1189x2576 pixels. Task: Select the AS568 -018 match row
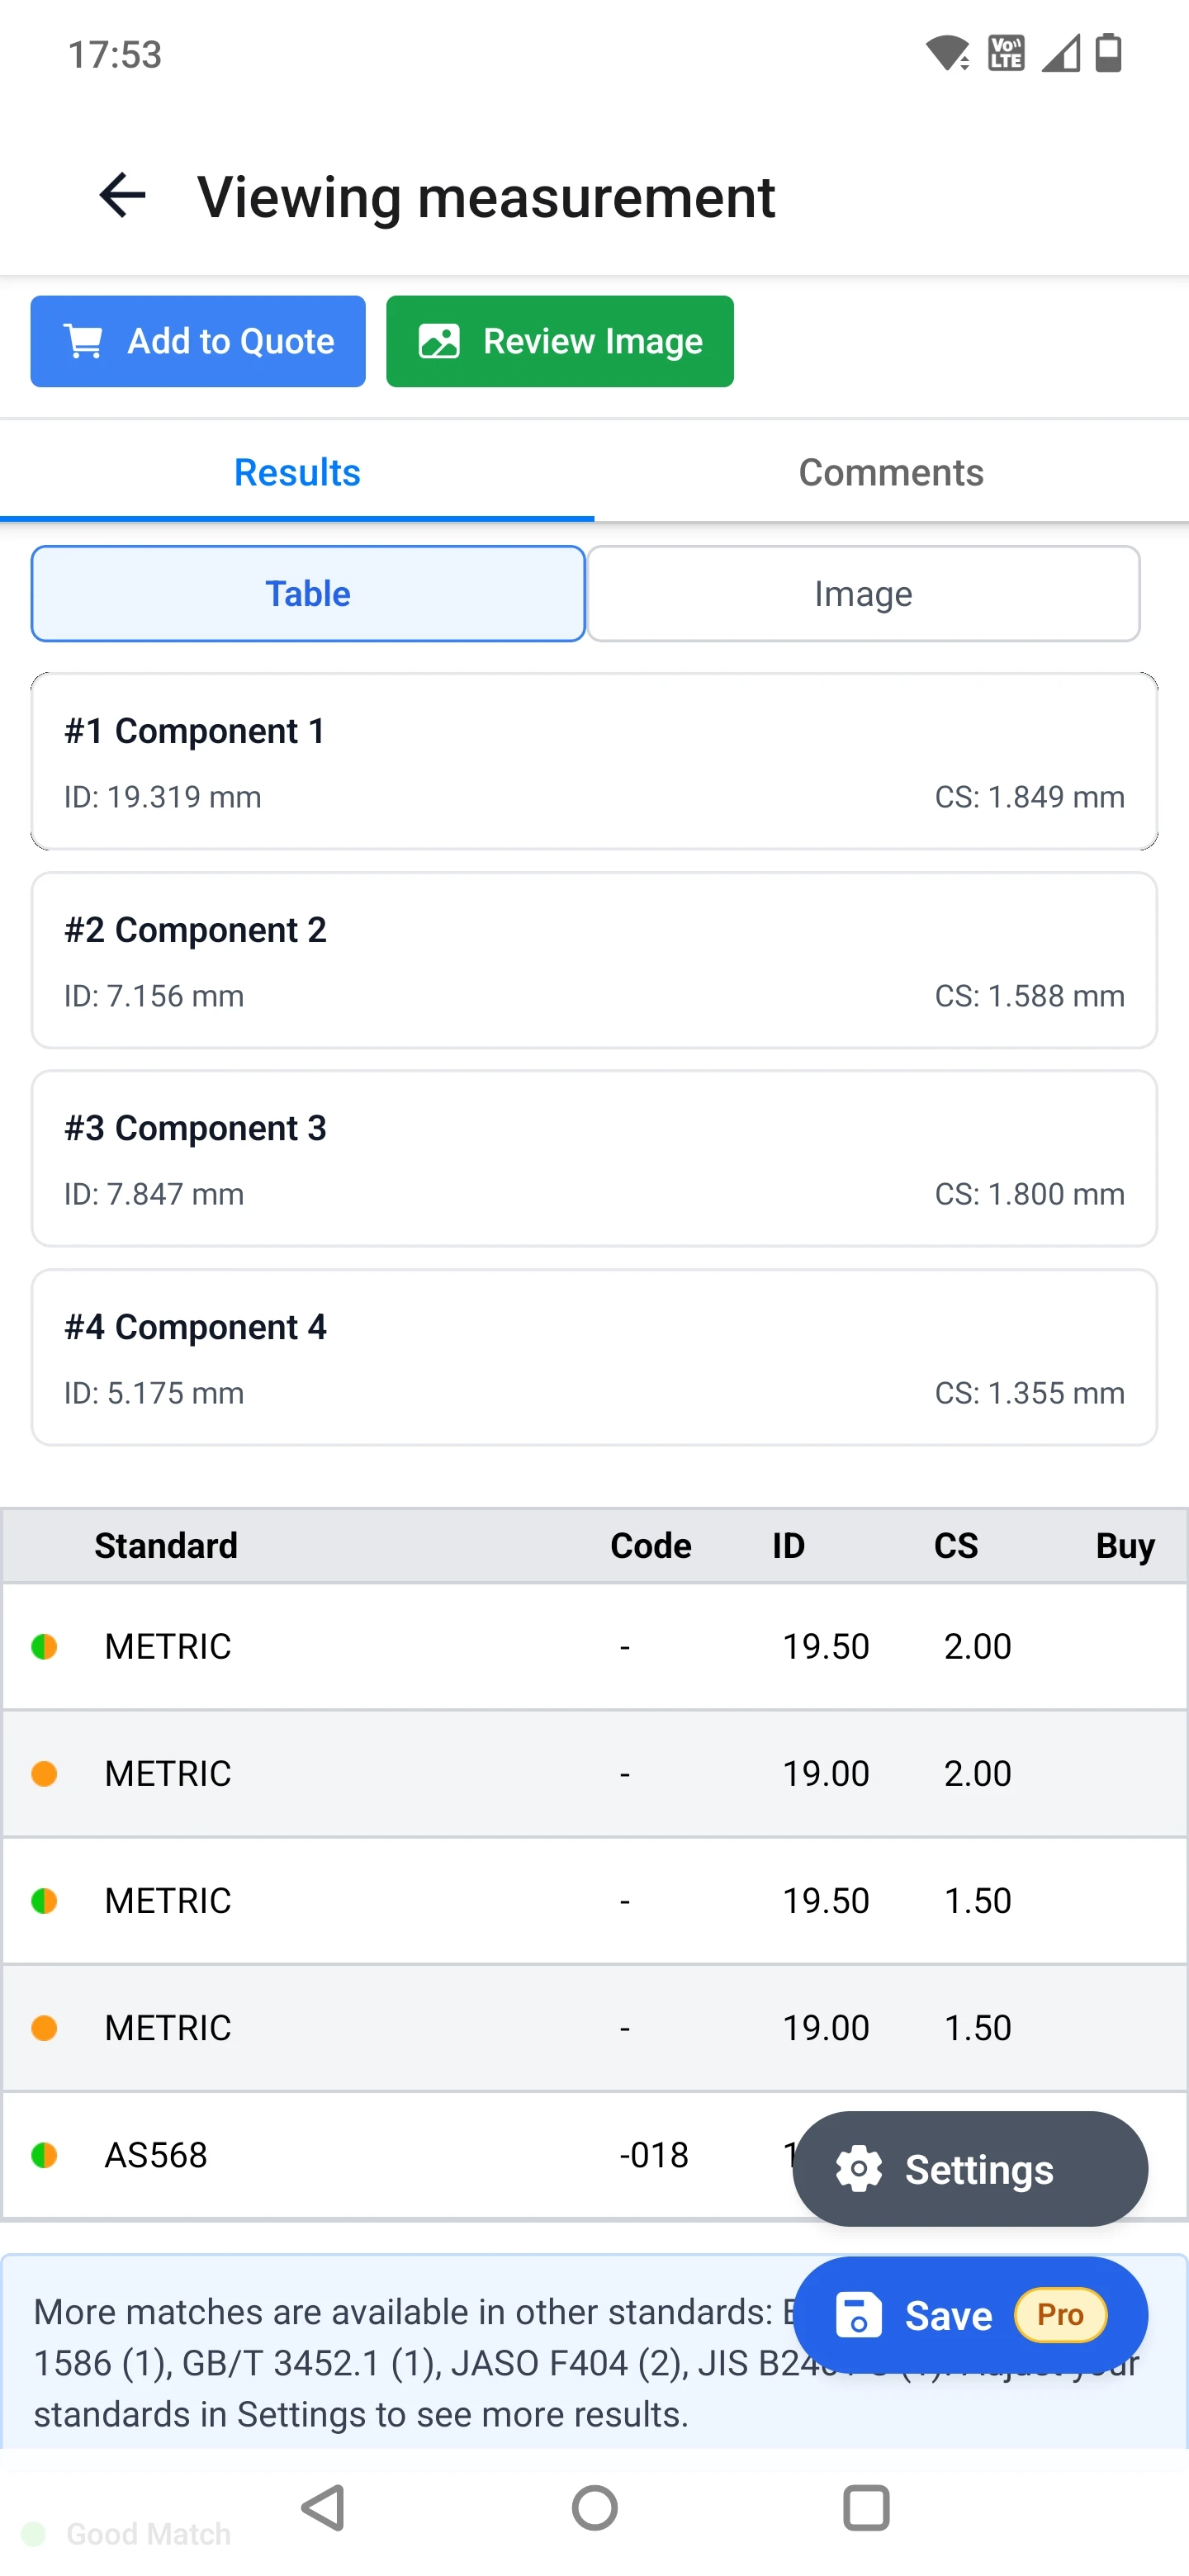click(400, 2154)
